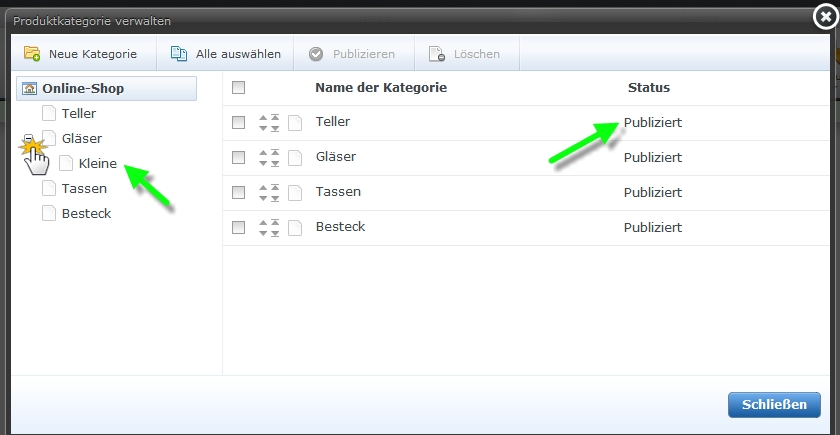Click the Tassen name in the table
840x435 pixels.
pos(338,192)
